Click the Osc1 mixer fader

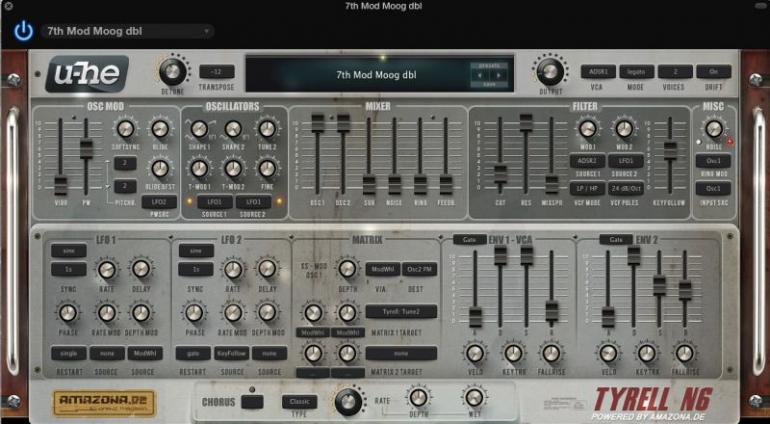coord(318,123)
